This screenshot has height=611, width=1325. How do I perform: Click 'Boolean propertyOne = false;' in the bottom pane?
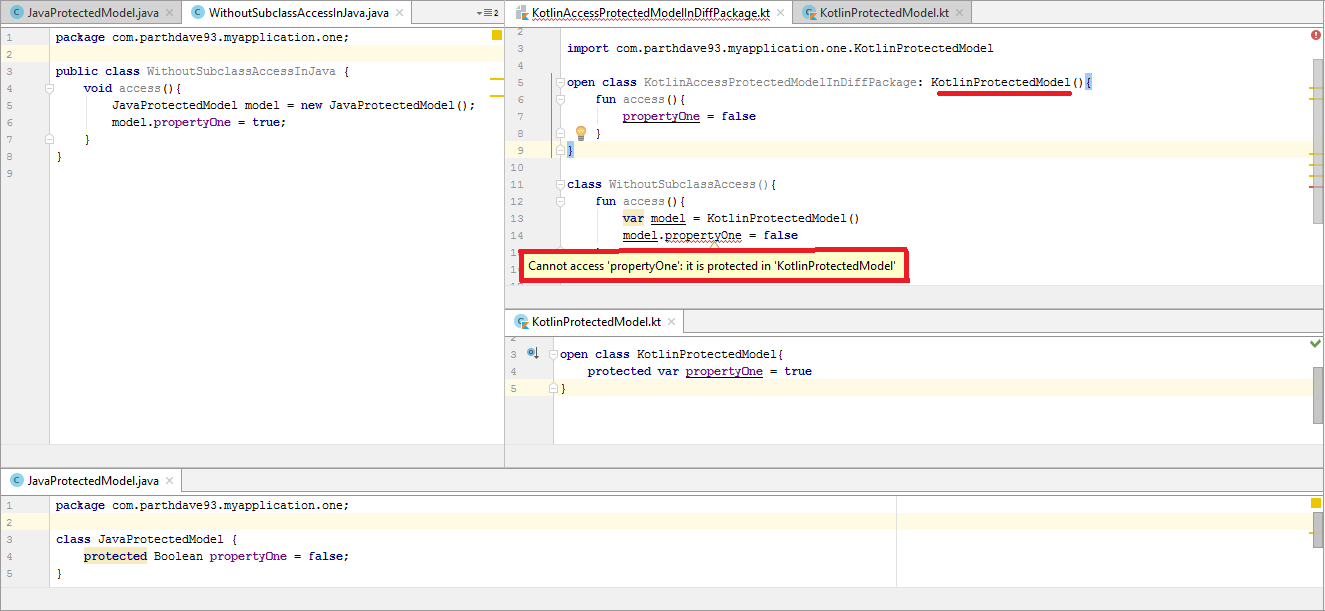[x=252, y=556]
